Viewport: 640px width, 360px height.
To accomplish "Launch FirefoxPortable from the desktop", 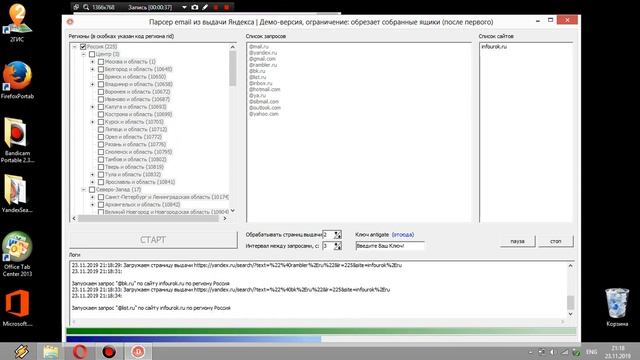I will pos(17,80).
